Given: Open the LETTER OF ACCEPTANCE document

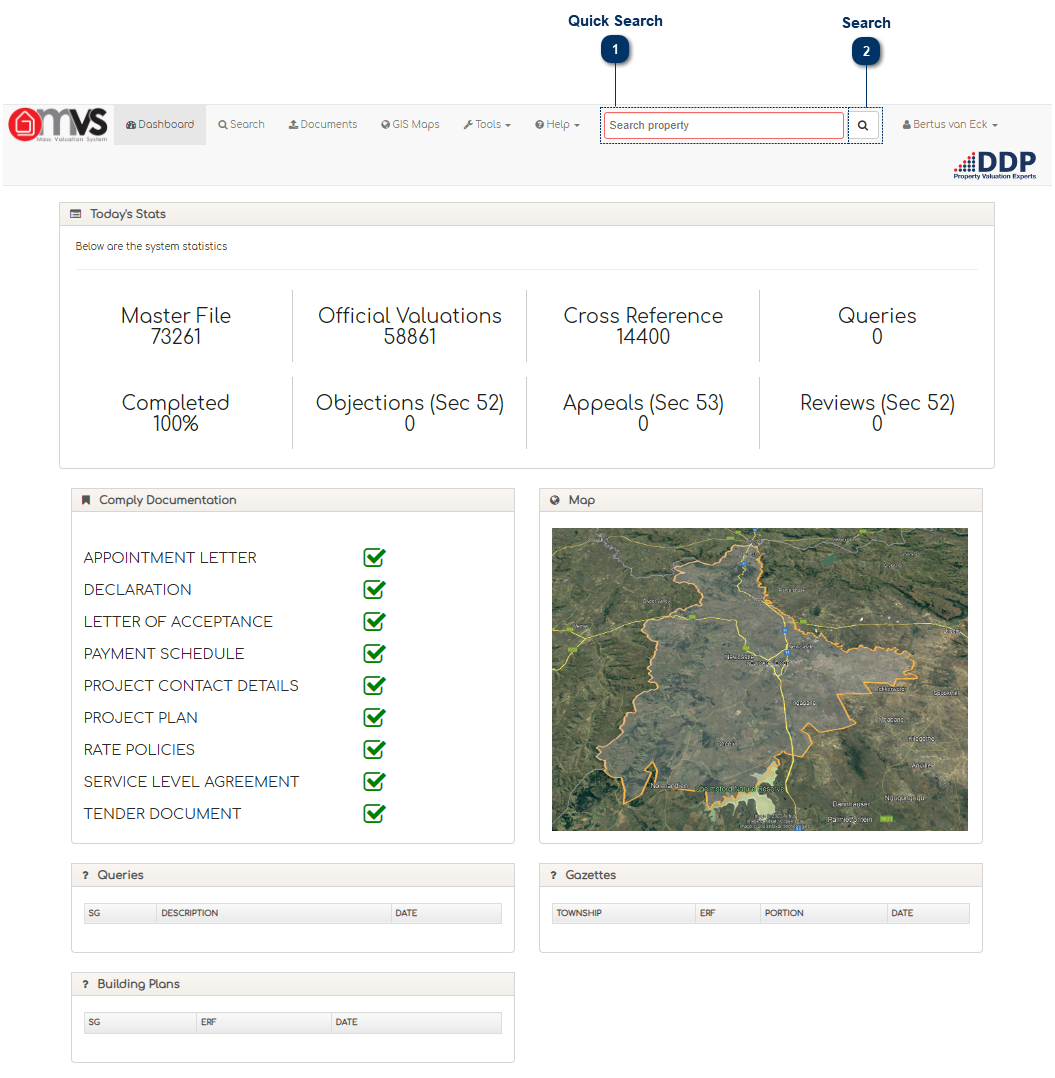Looking at the screenshot, I should pos(178,622).
